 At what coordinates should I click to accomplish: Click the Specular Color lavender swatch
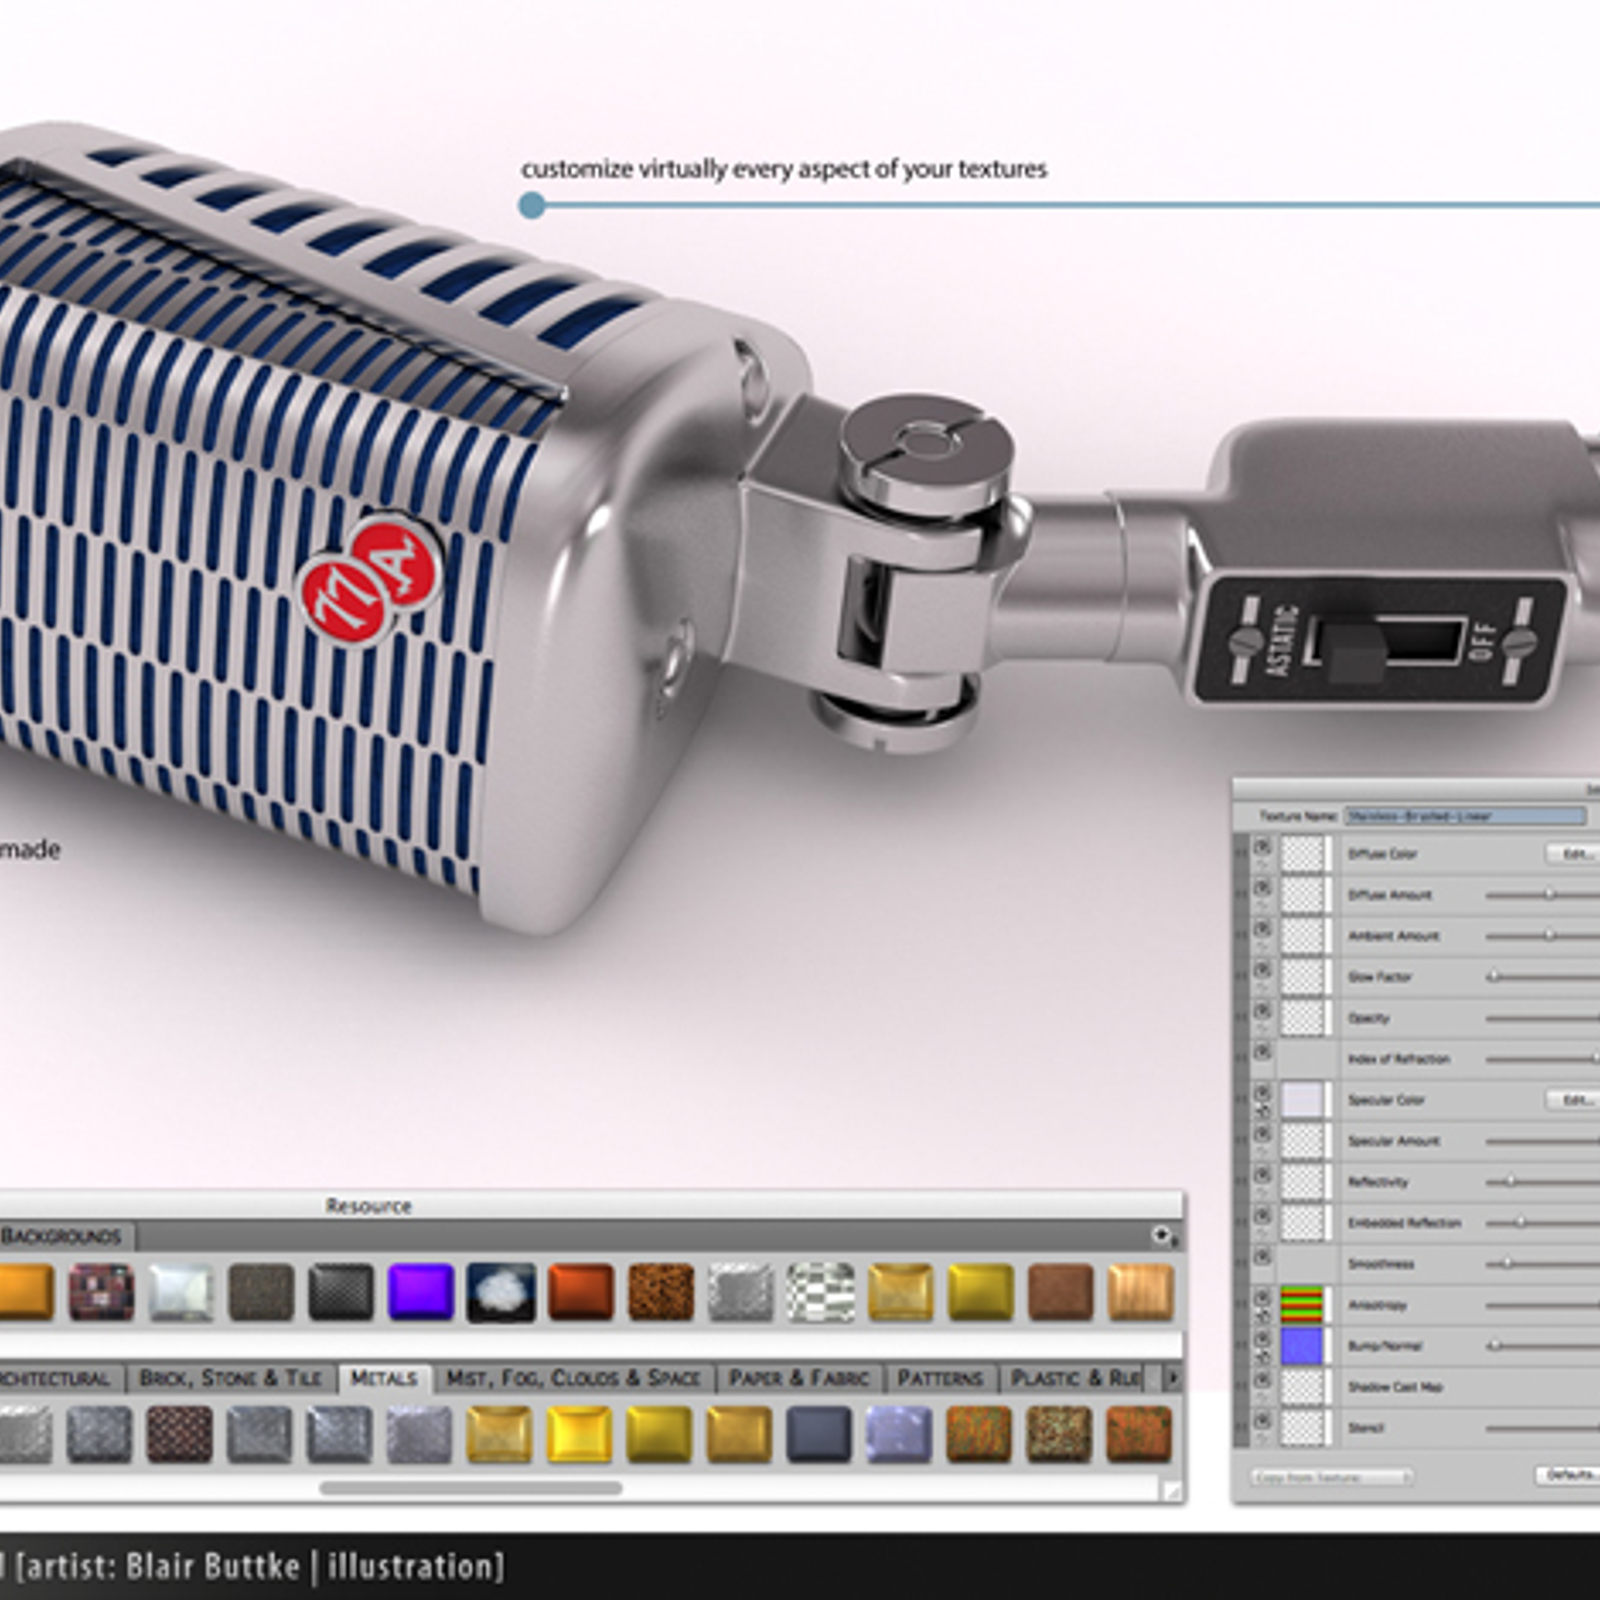tap(1302, 1100)
